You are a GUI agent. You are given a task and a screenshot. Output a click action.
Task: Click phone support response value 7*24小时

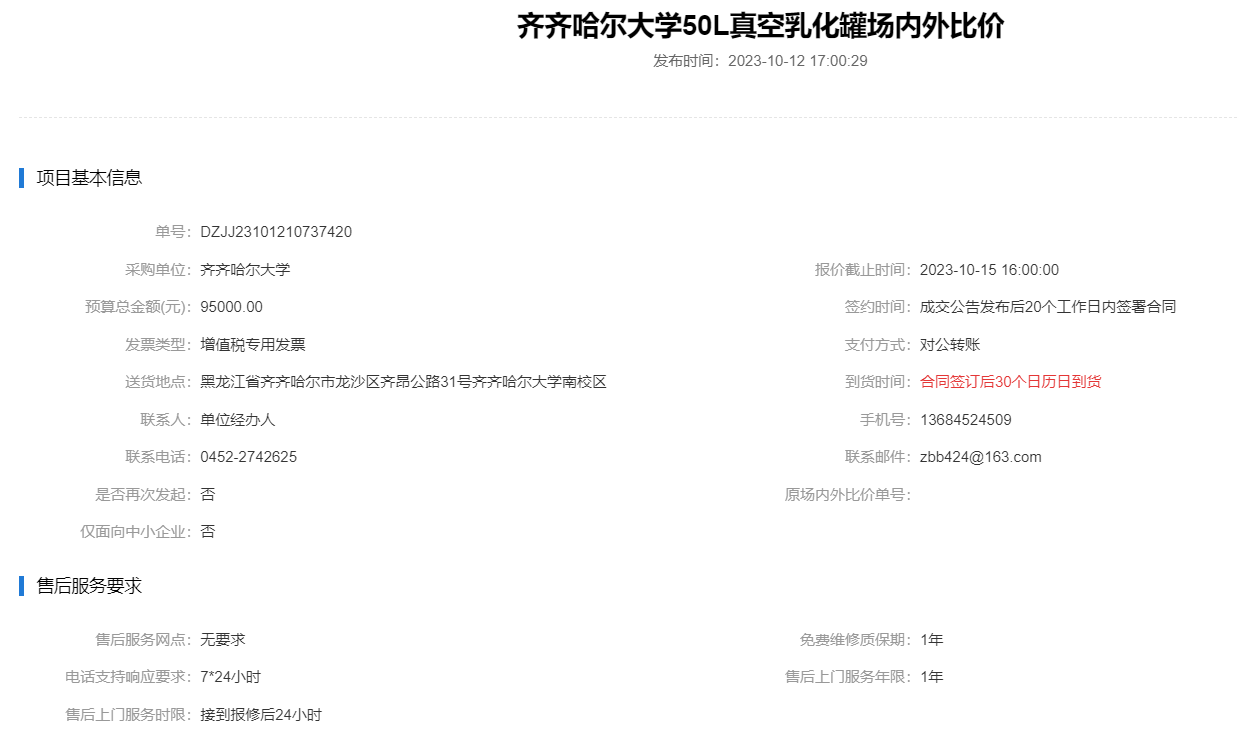(x=230, y=677)
